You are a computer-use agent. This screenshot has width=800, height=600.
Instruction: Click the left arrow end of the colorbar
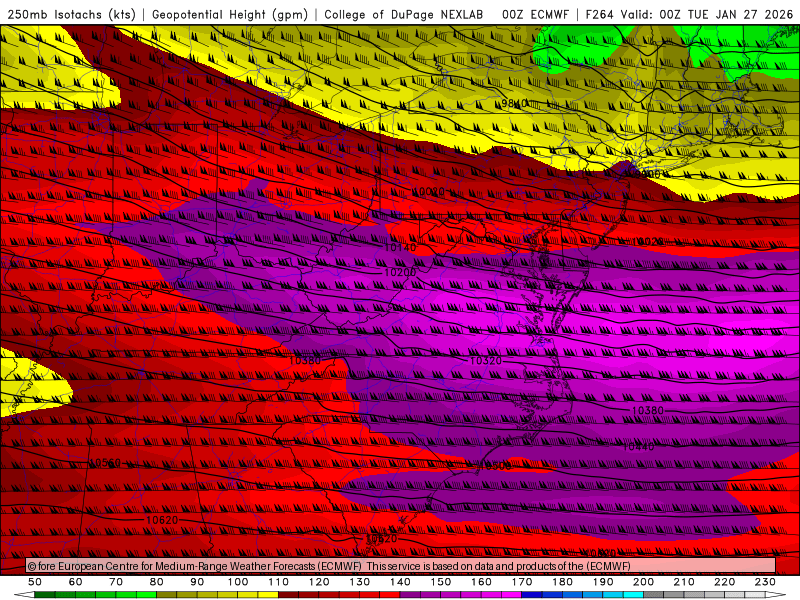point(24,594)
